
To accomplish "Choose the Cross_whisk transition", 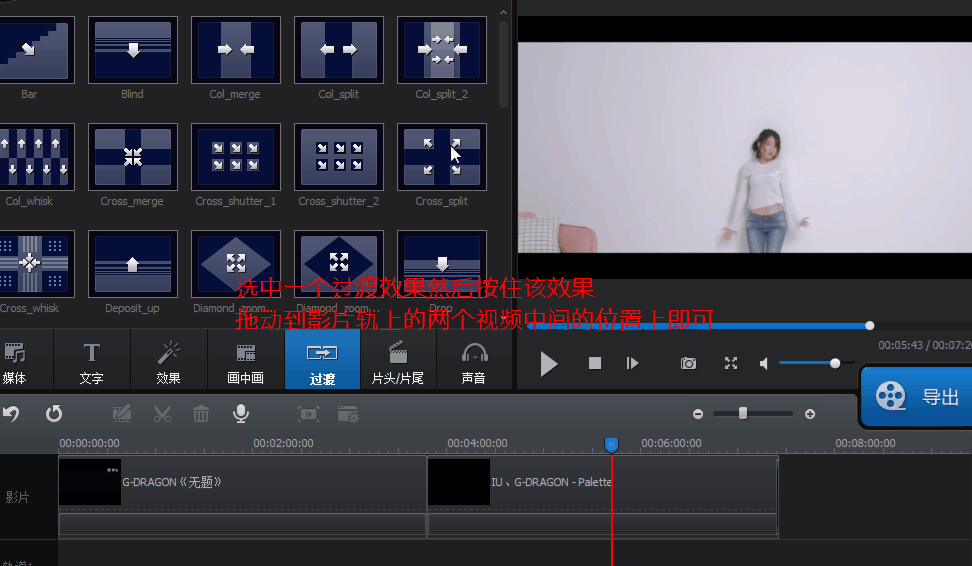I will click(36, 264).
